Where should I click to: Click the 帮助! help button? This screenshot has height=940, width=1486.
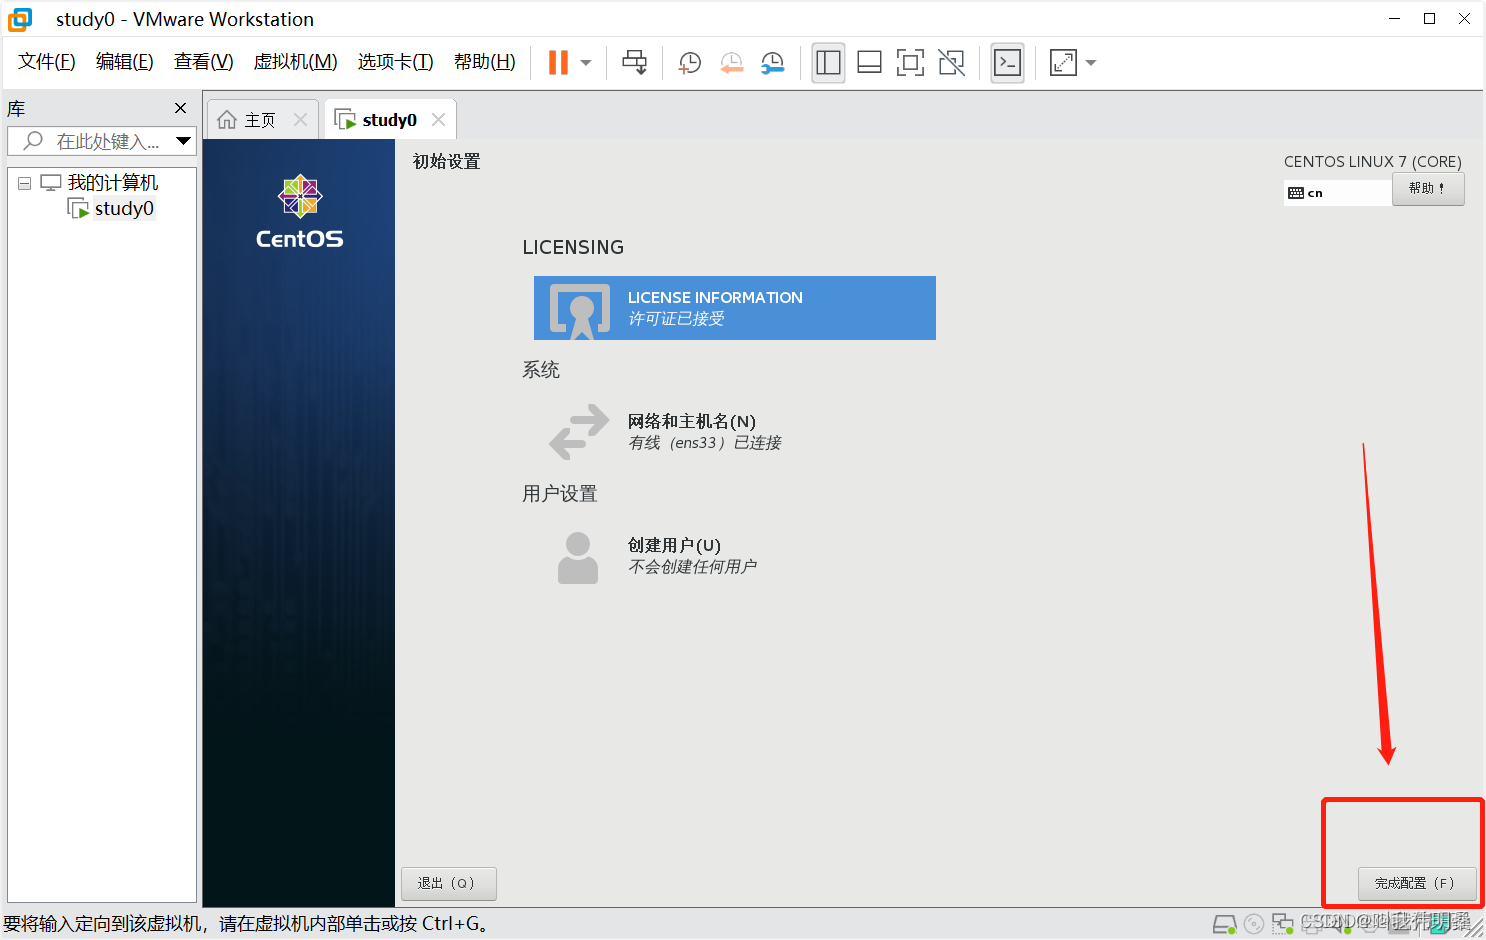1428,189
